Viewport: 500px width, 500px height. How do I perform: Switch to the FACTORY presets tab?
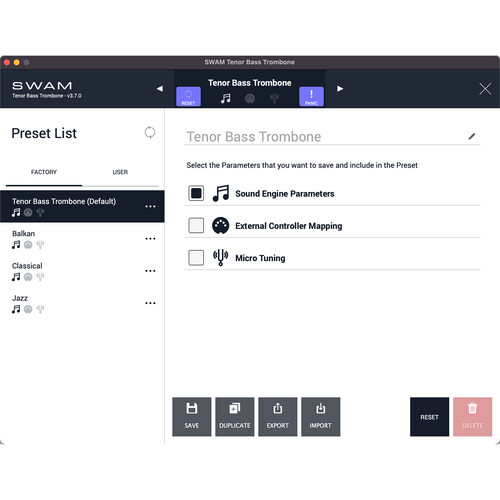pos(44,172)
